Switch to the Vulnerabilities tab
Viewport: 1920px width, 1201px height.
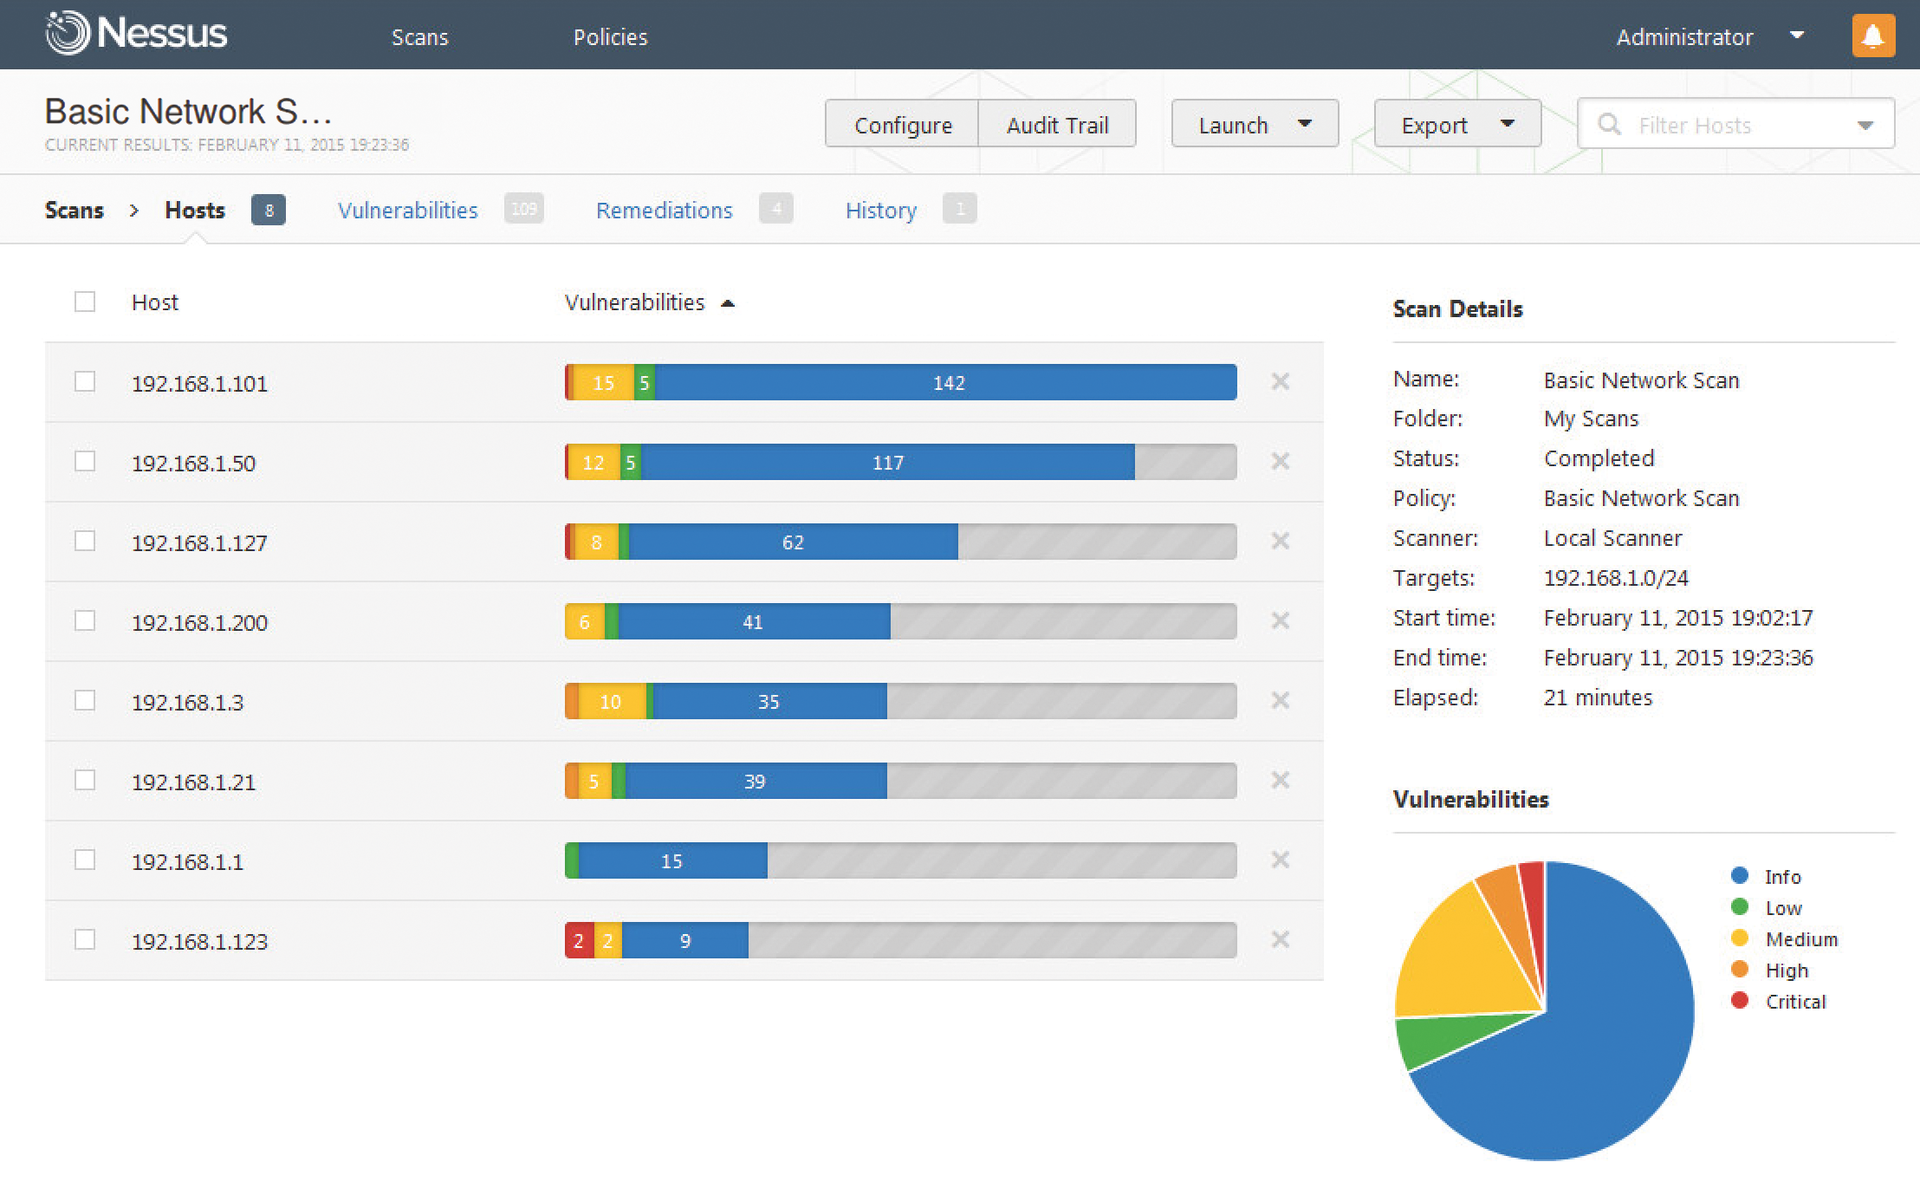(x=407, y=210)
